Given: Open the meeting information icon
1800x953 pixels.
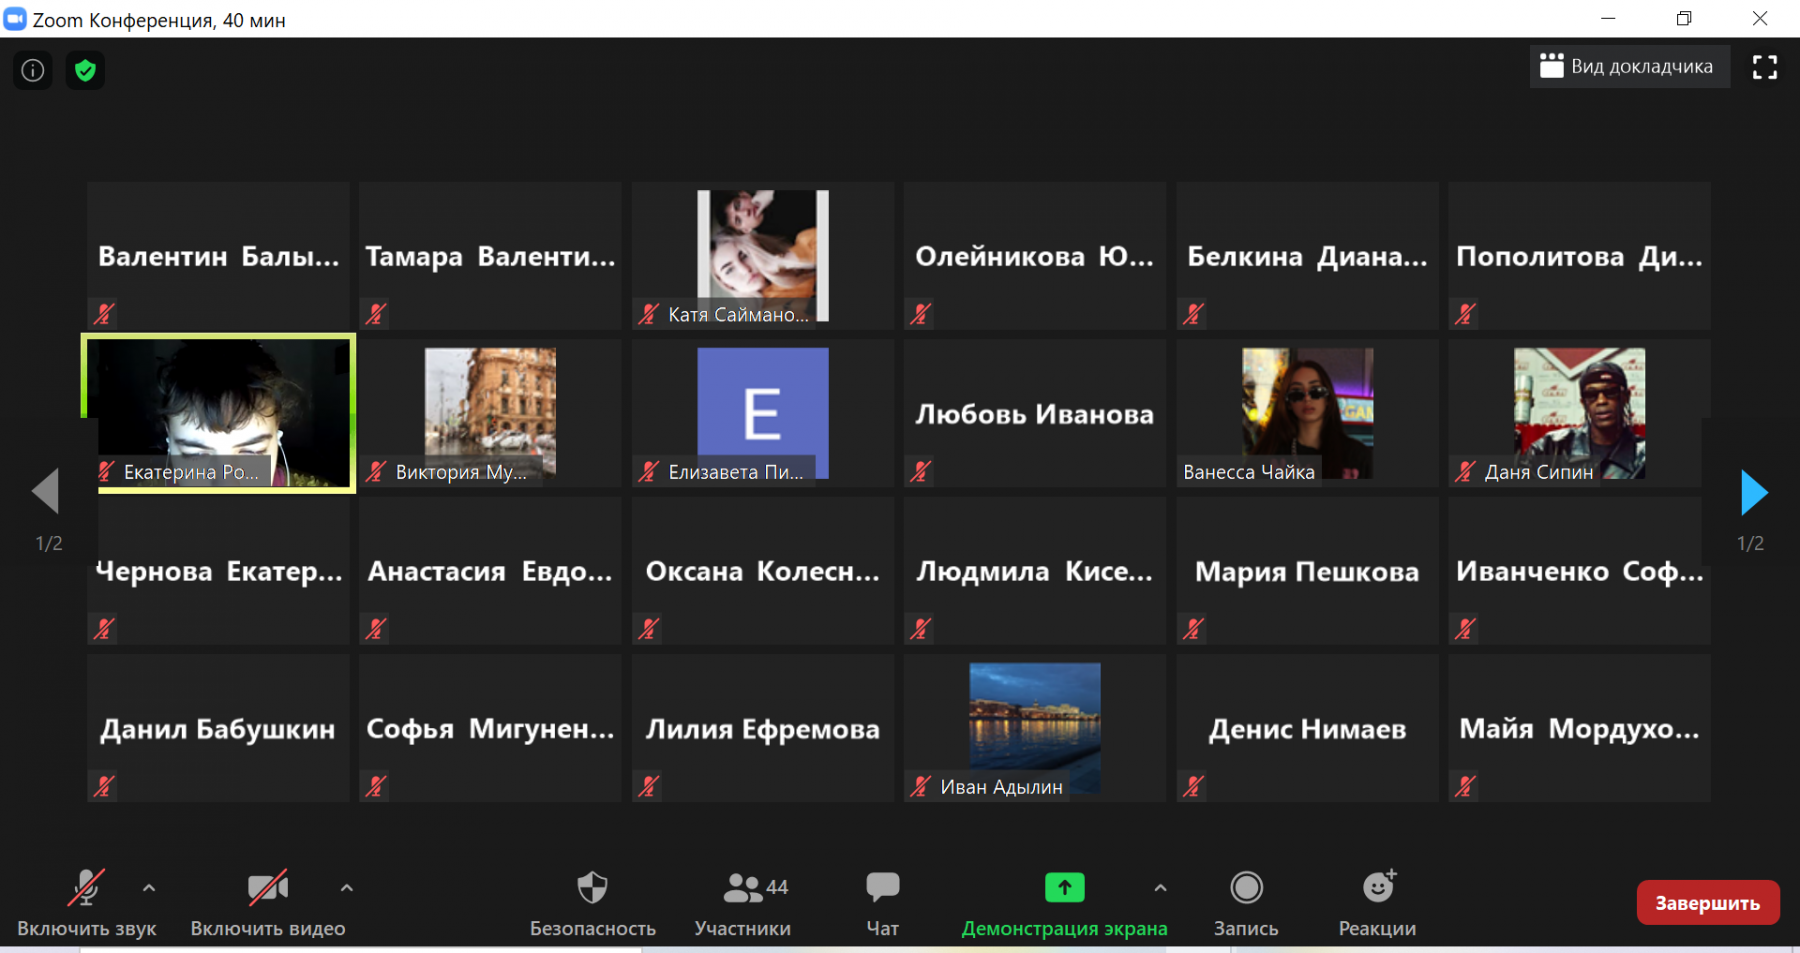Looking at the screenshot, I should (x=33, y=70).
